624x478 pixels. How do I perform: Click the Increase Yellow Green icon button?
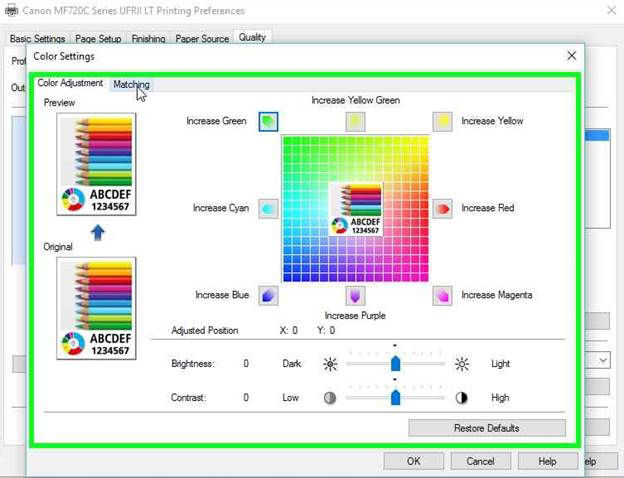pos(355,121)
